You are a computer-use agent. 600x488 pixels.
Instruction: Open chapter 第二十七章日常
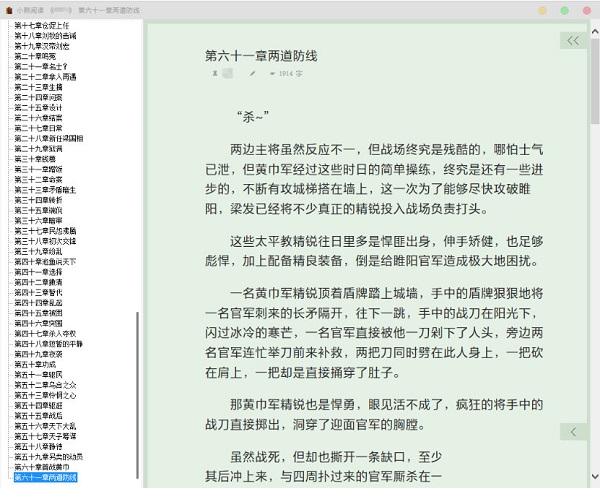[x=38, y=128]
